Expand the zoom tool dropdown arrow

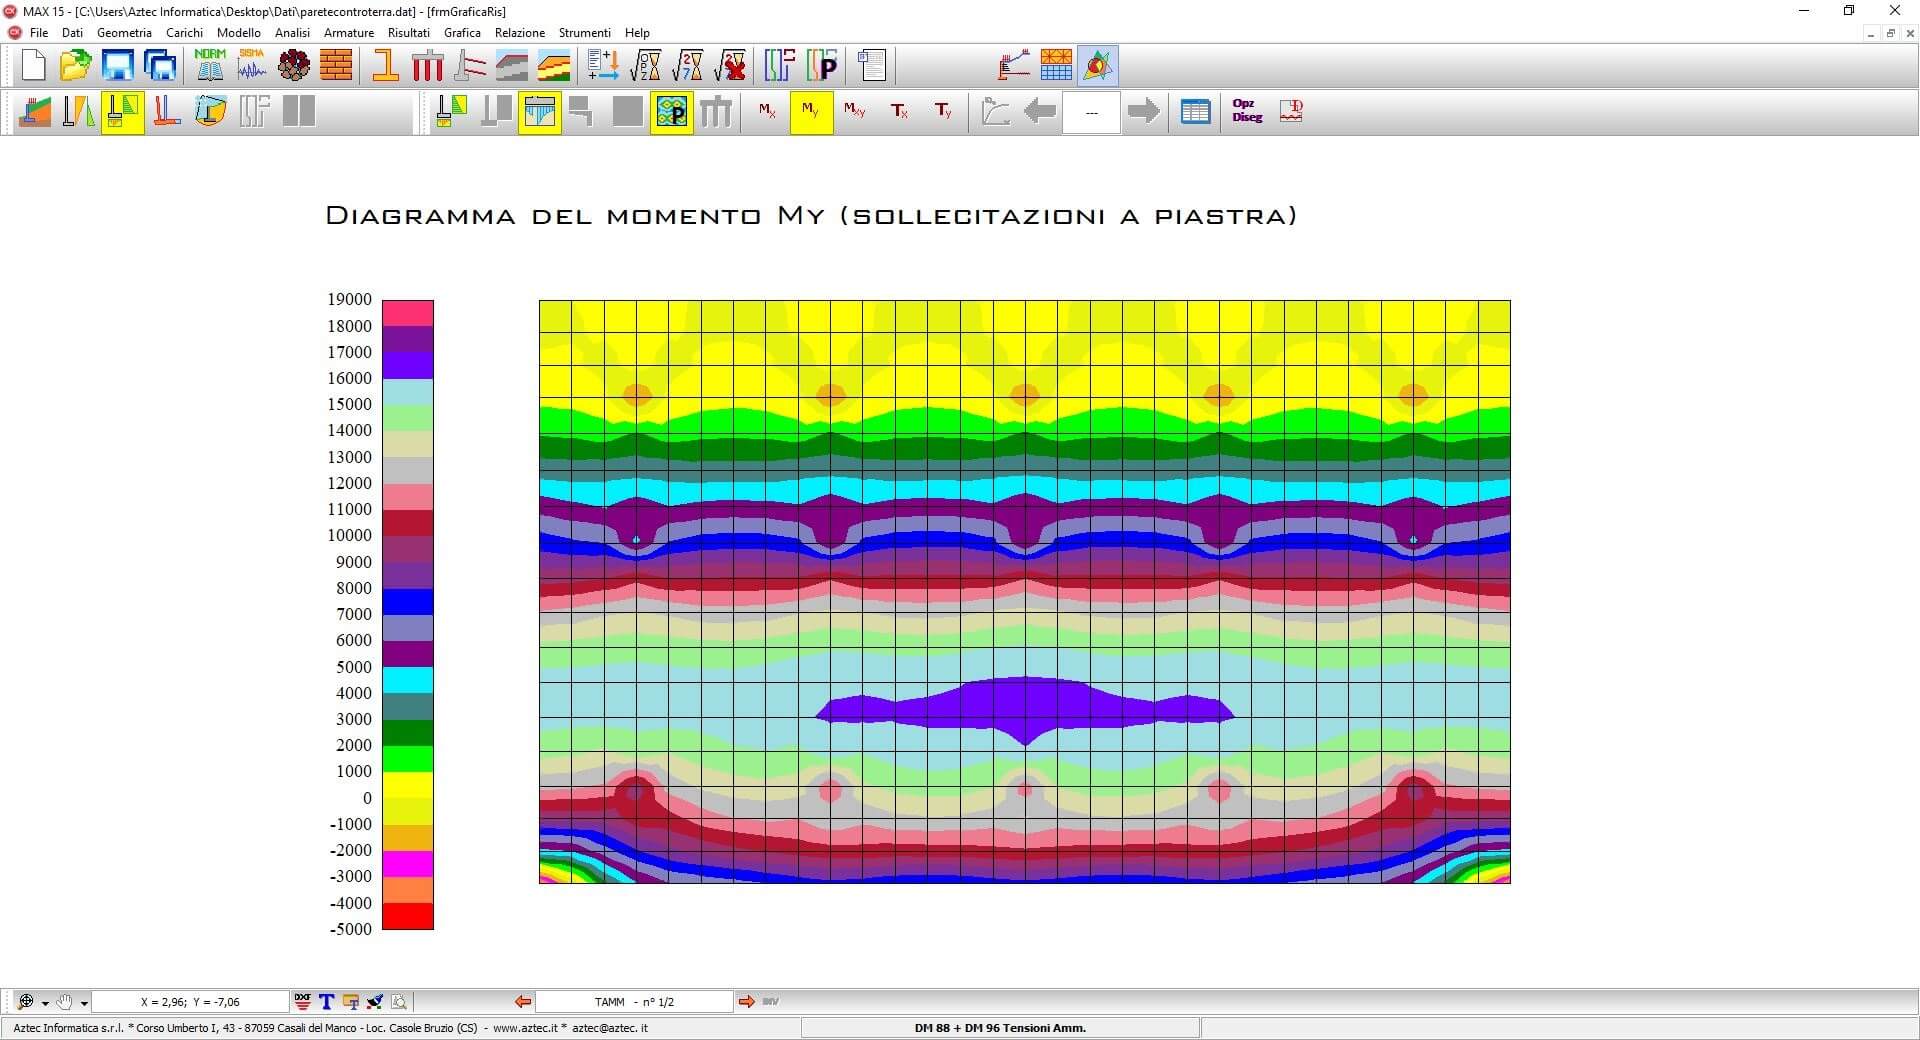coord(45,1003)
